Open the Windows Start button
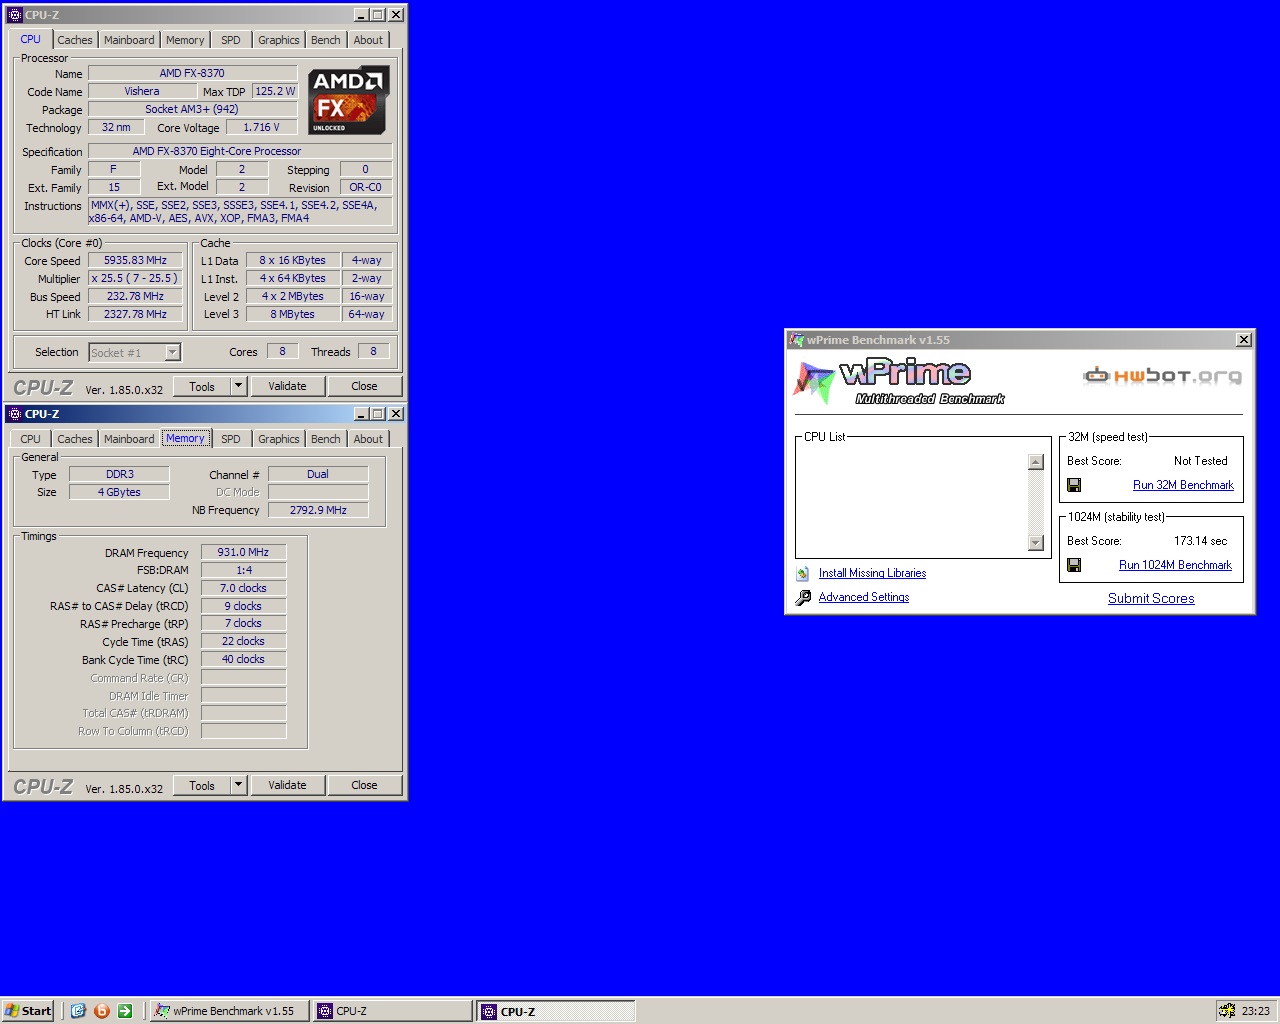Viewport: 1280px width, 1024px height. tap(28, 1011)
